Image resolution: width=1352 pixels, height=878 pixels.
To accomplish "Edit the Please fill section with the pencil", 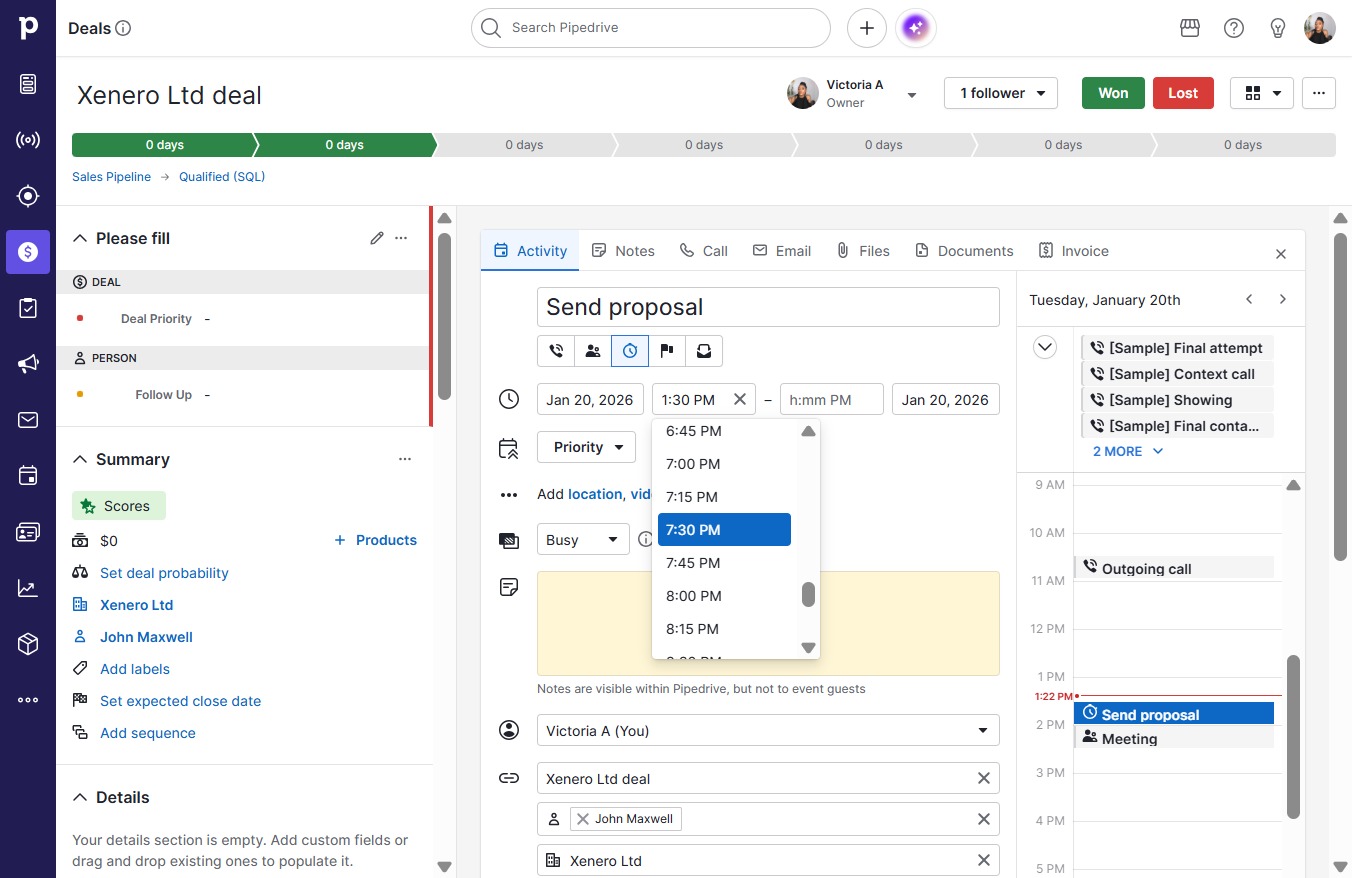I will 377,238.
